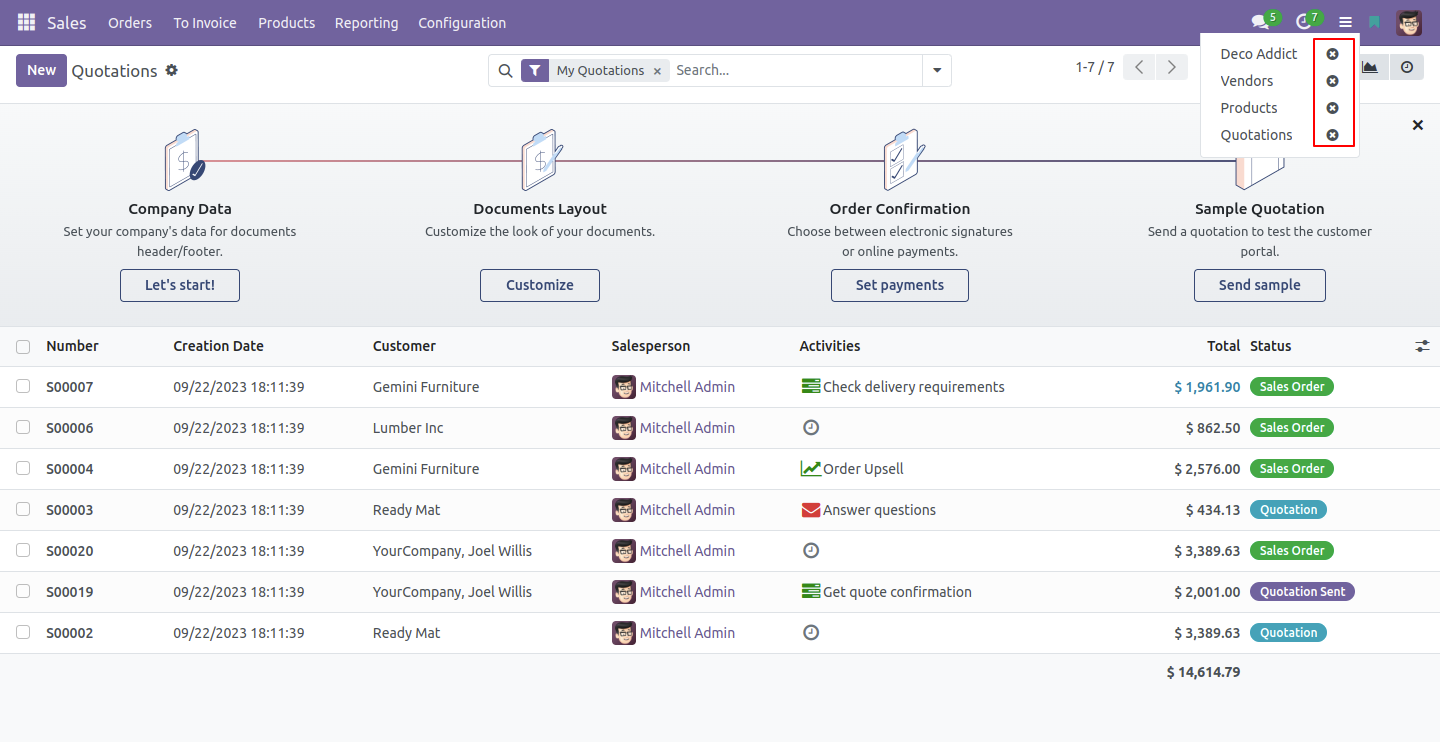Select the checkbox for order S00007

23,386
